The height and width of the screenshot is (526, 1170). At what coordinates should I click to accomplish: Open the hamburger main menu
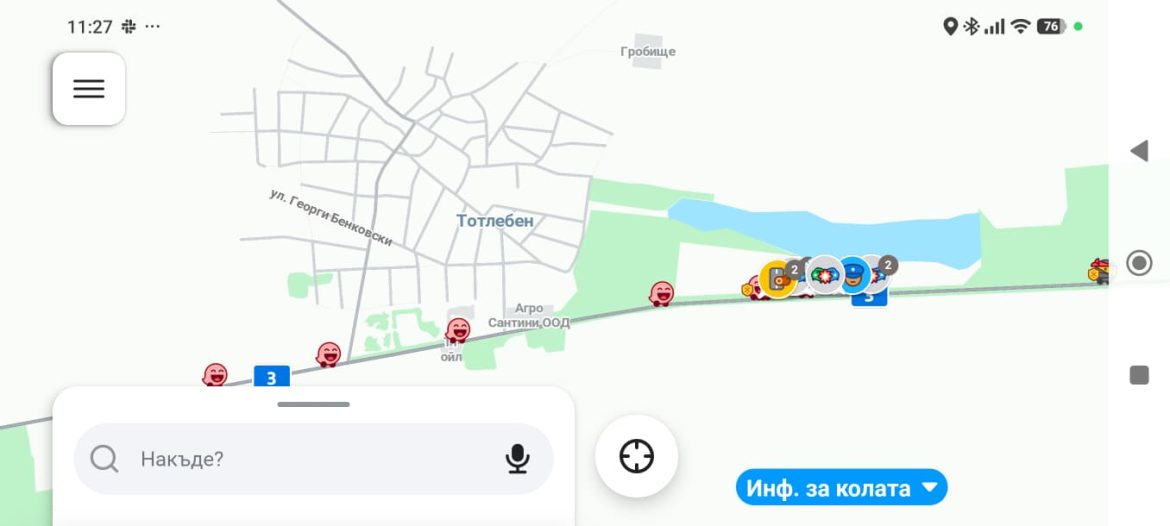[89, 89]
